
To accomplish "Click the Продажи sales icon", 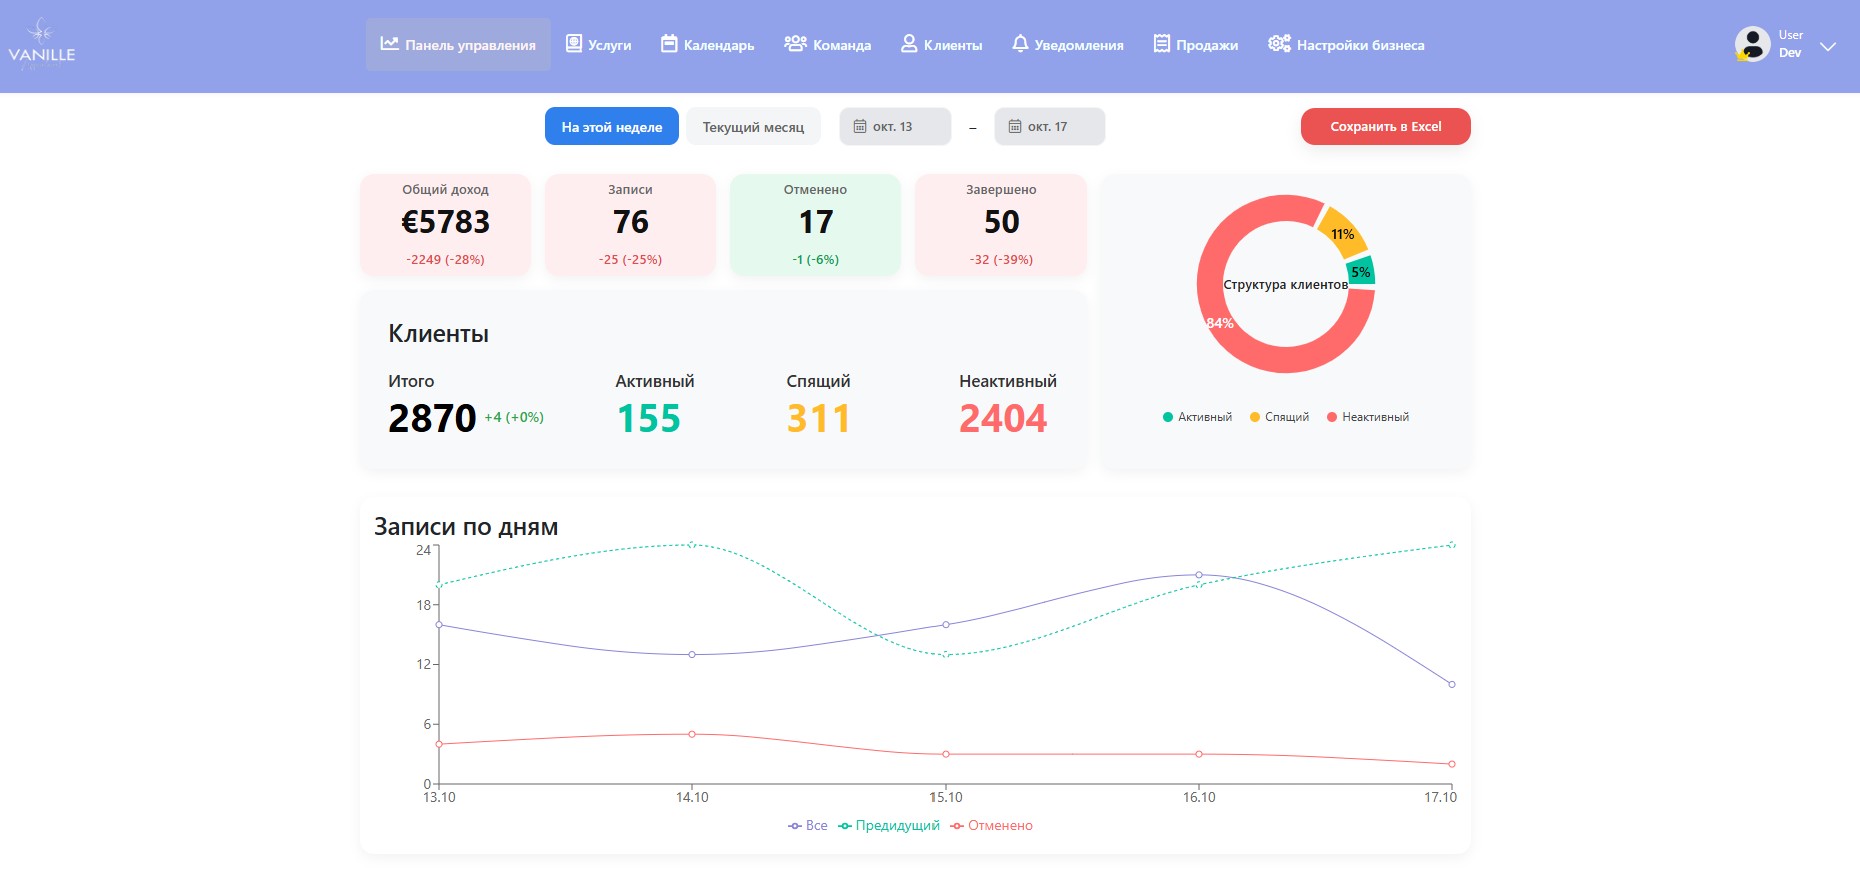I will [x=1161, y=44].
